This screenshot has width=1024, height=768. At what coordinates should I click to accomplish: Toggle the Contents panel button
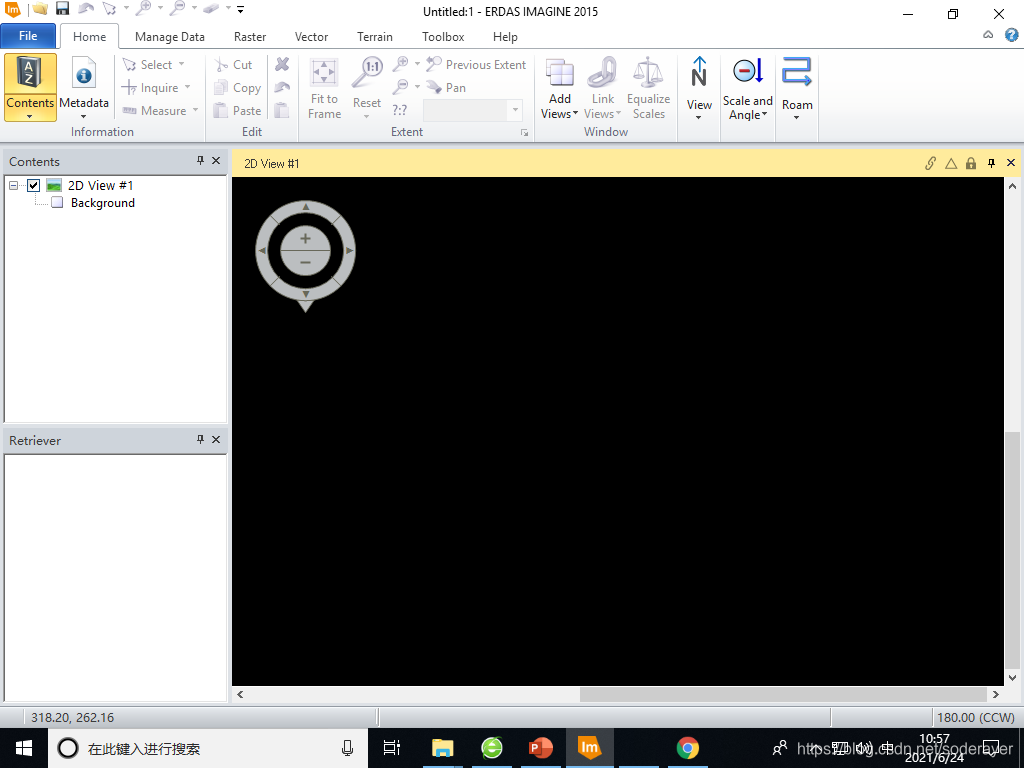point(30,82)
